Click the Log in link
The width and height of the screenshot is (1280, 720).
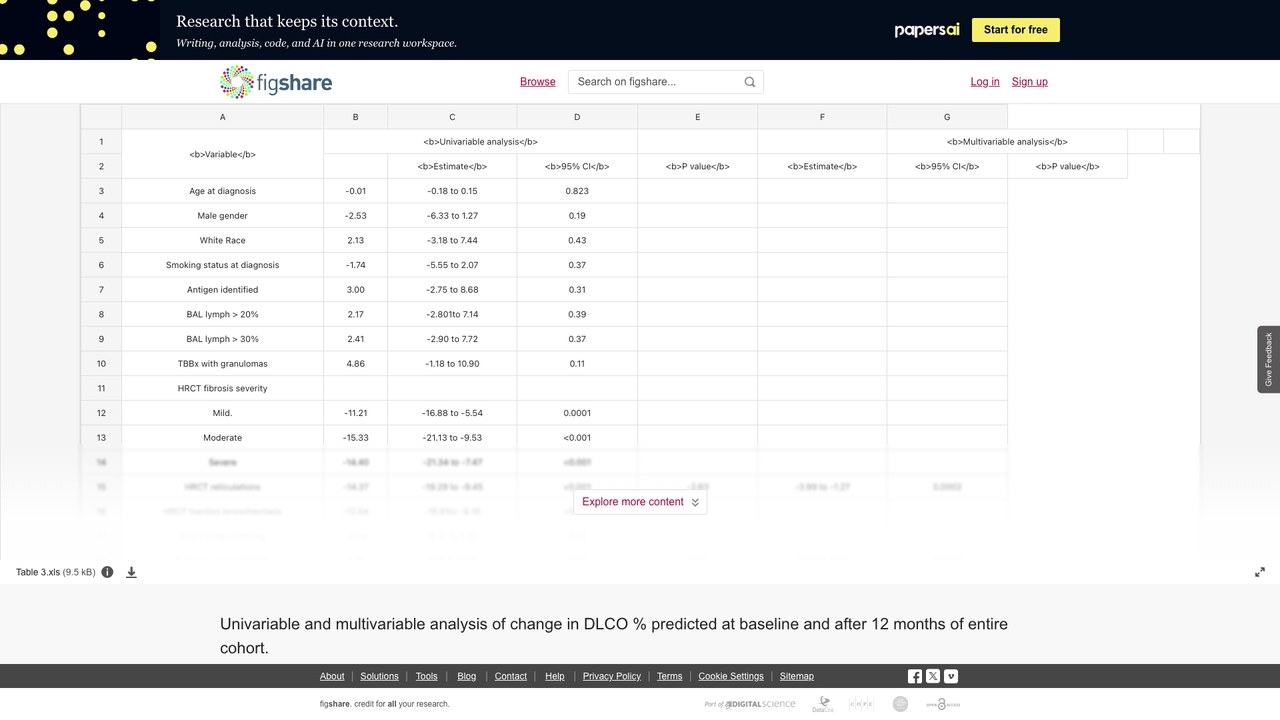(x=985, y=82)
